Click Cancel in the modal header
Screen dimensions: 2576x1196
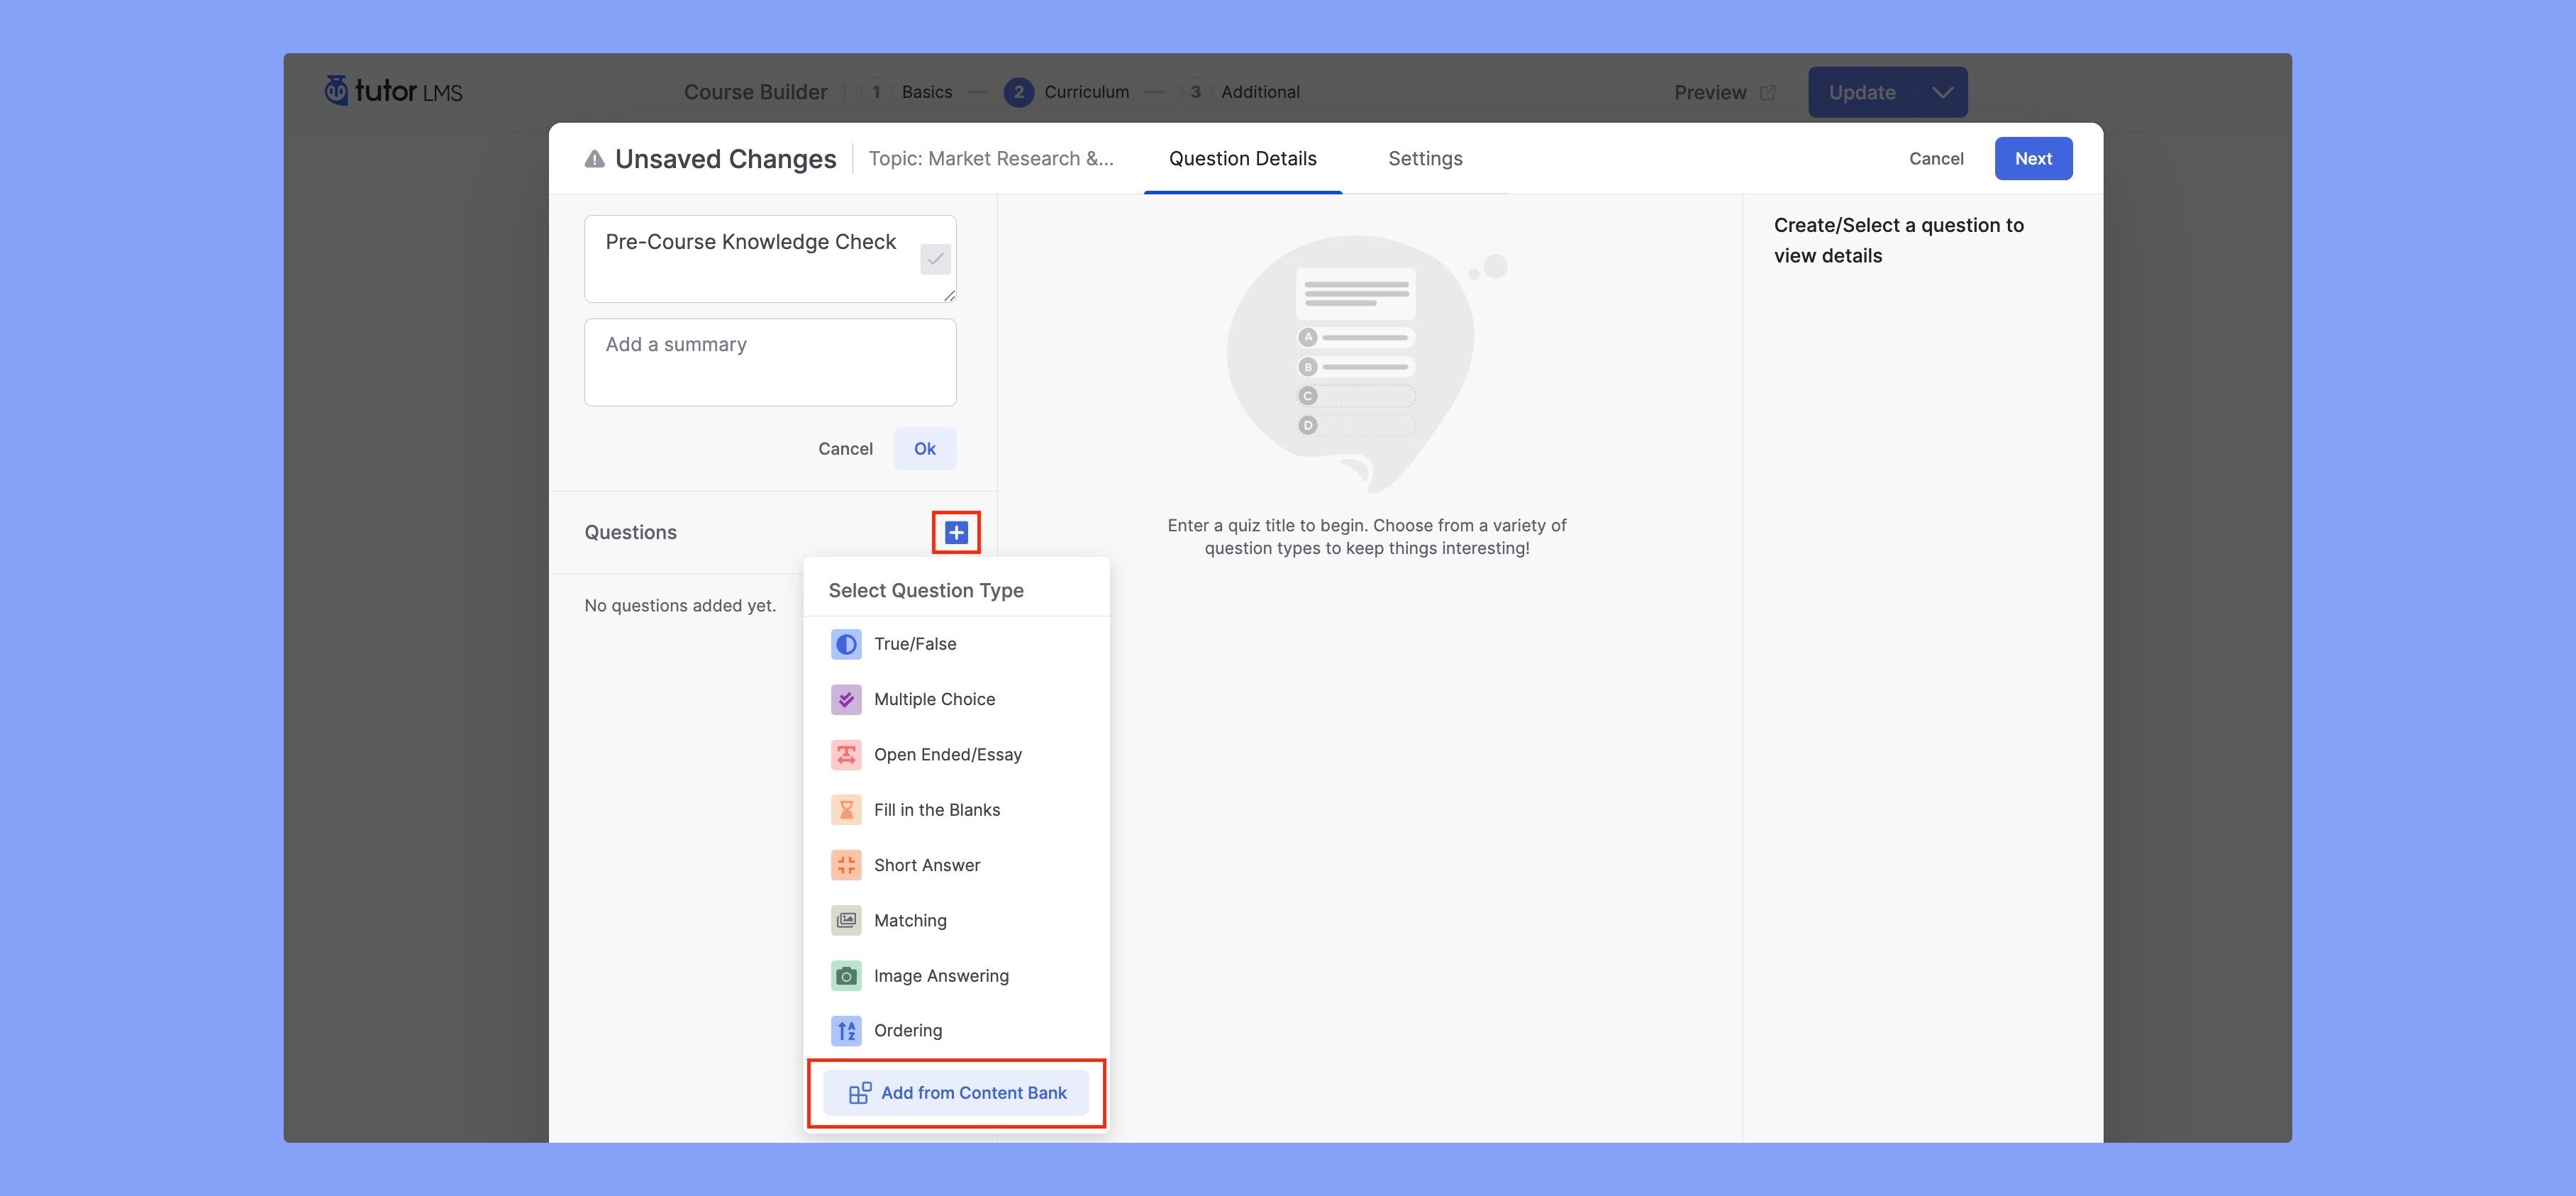pos(1936,159)
